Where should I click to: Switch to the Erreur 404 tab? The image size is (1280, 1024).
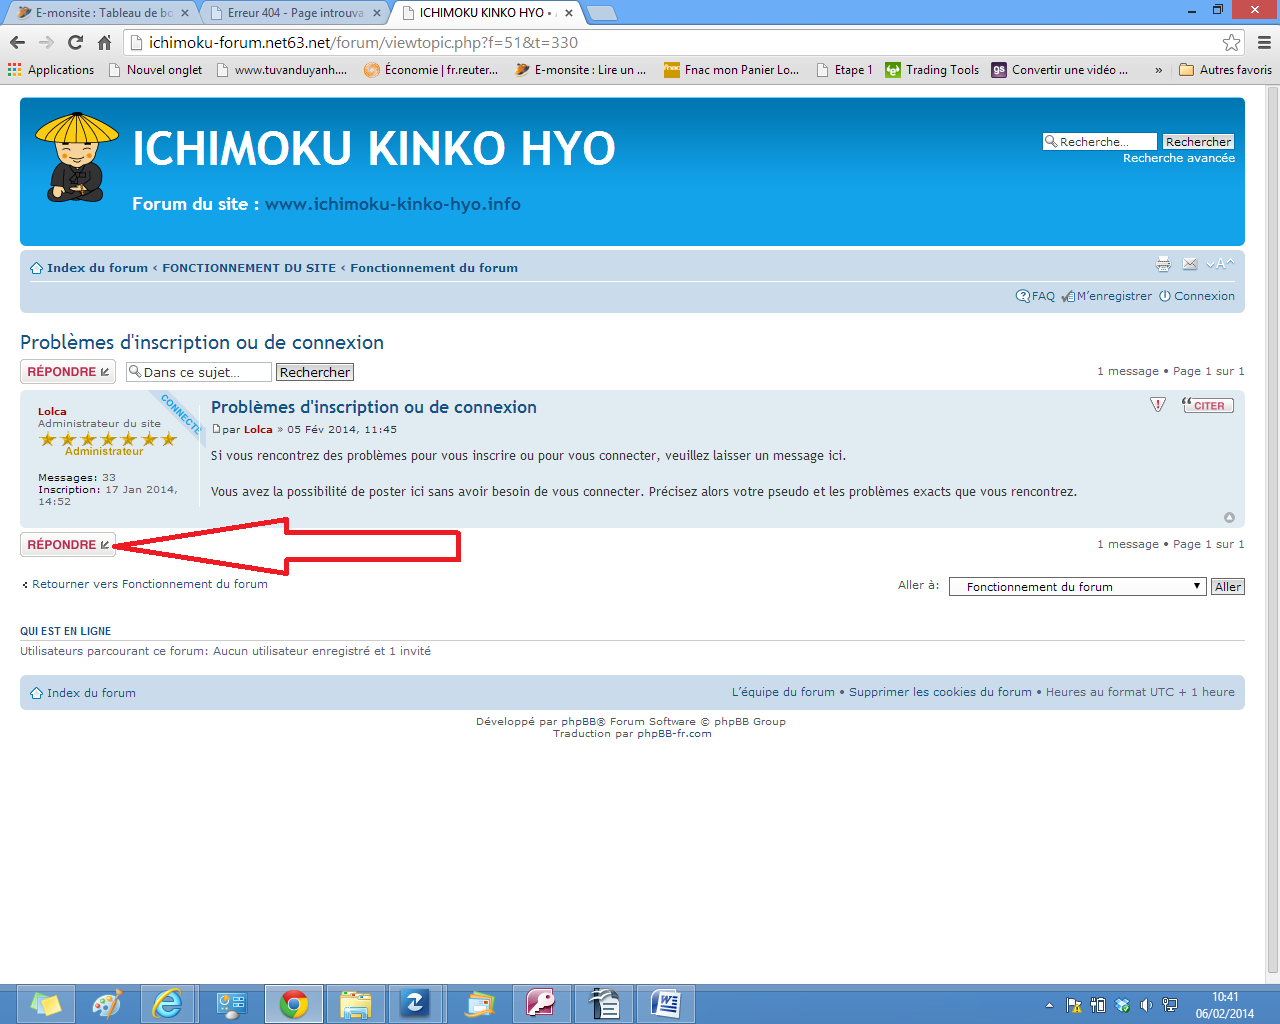pyautogui.click(x=295, y=13)
